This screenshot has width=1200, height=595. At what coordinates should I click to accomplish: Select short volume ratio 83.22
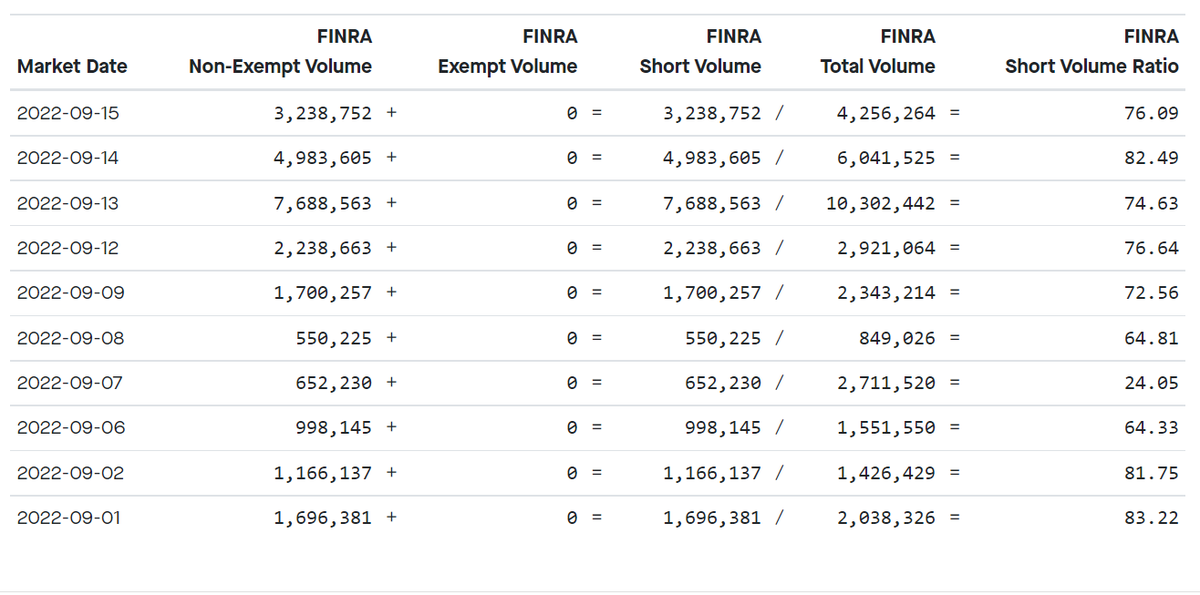coord(1151,518)
